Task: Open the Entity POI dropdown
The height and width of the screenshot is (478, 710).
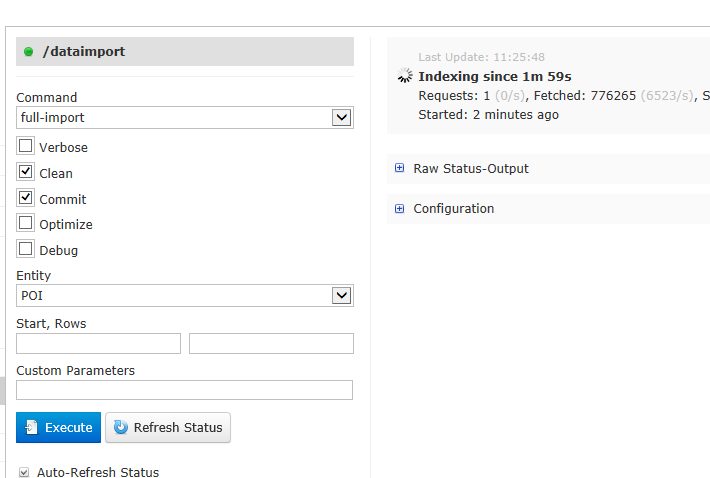Action: pos(185,296)
